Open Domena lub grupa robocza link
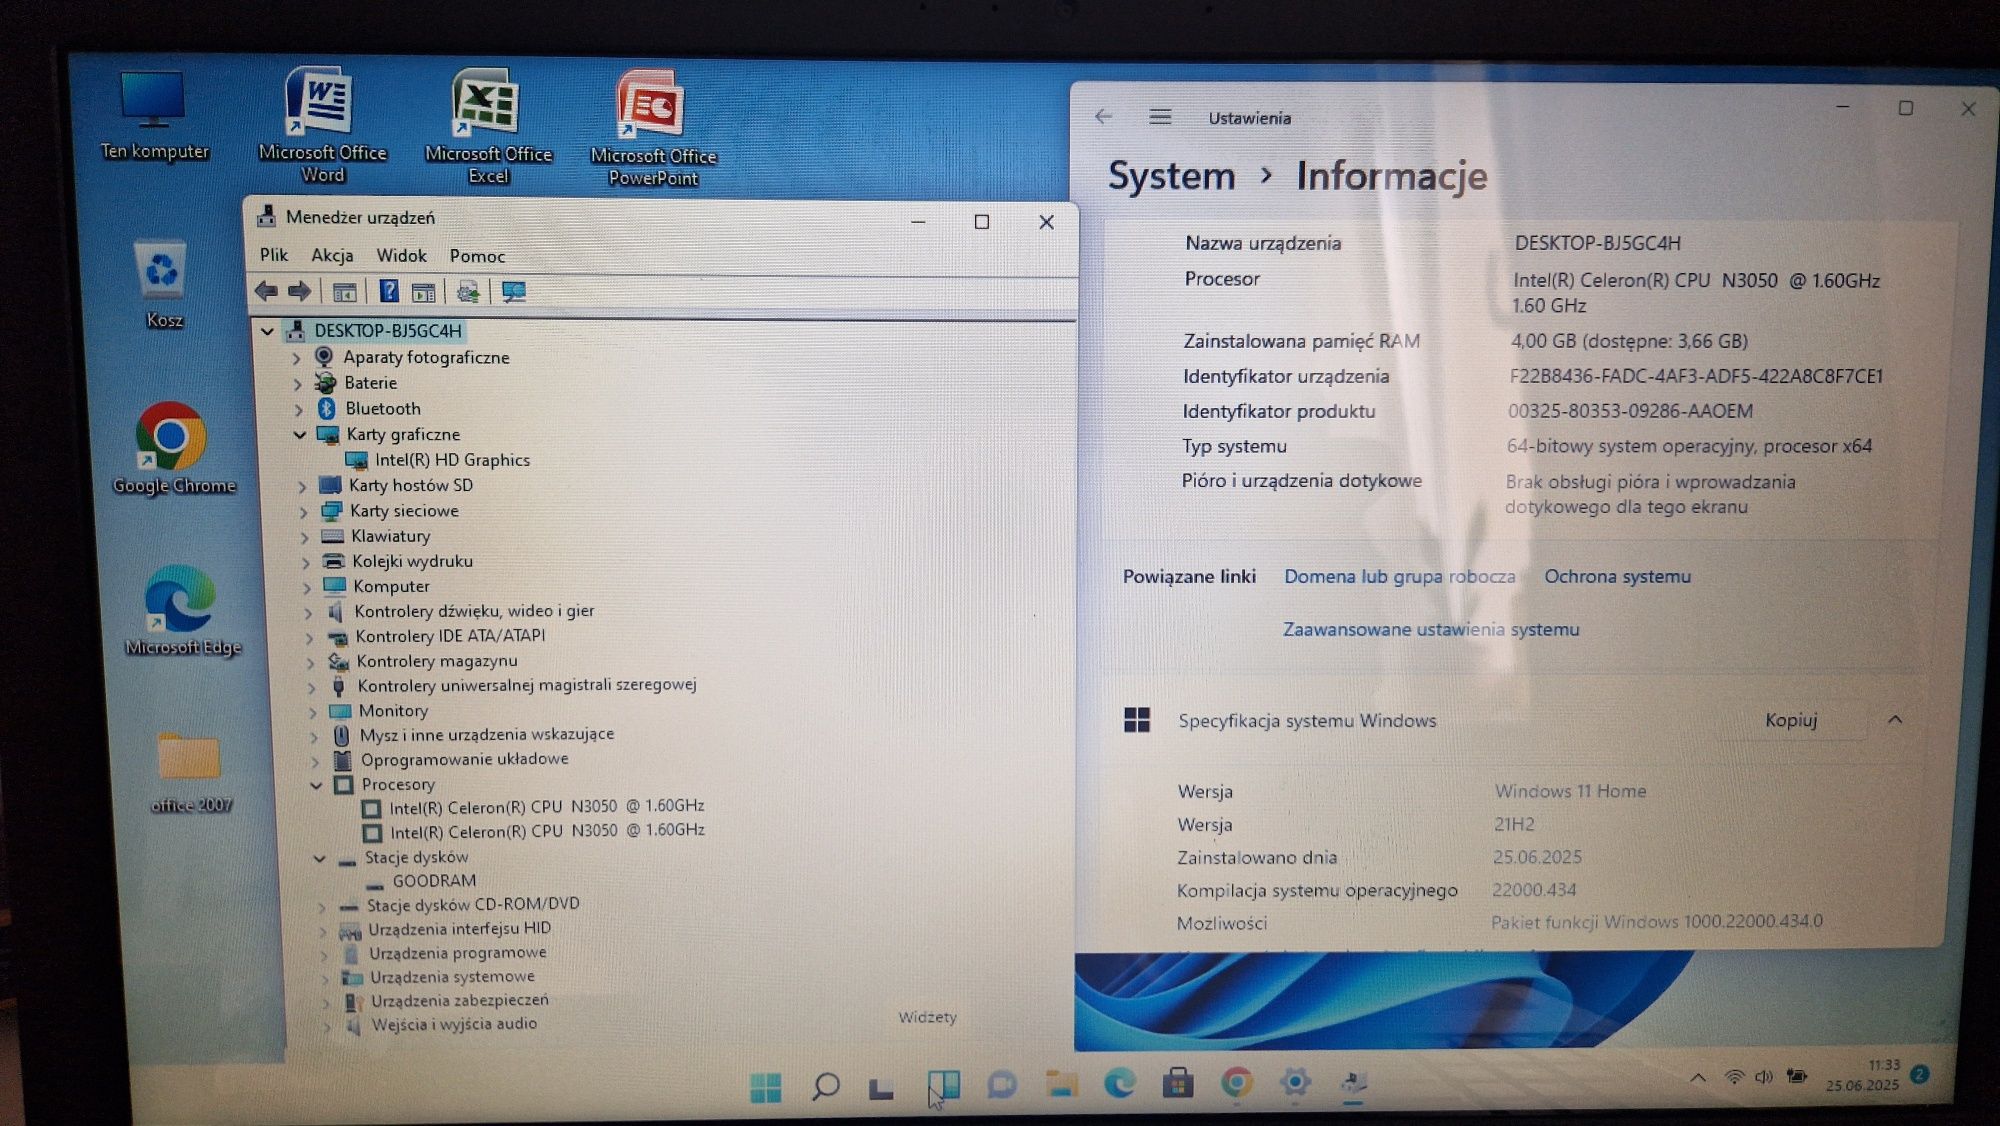Screen dimensions: 2000x1126 click(x=1399, y=576)
